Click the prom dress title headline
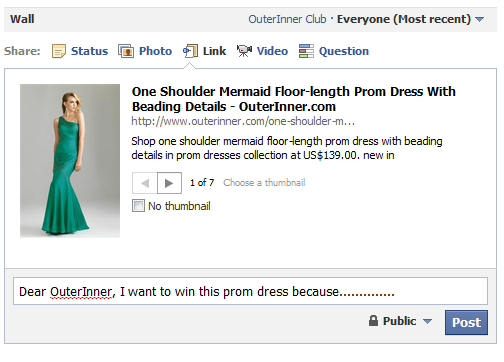Viewport: 504px width, 362px height. pos(294,99)
